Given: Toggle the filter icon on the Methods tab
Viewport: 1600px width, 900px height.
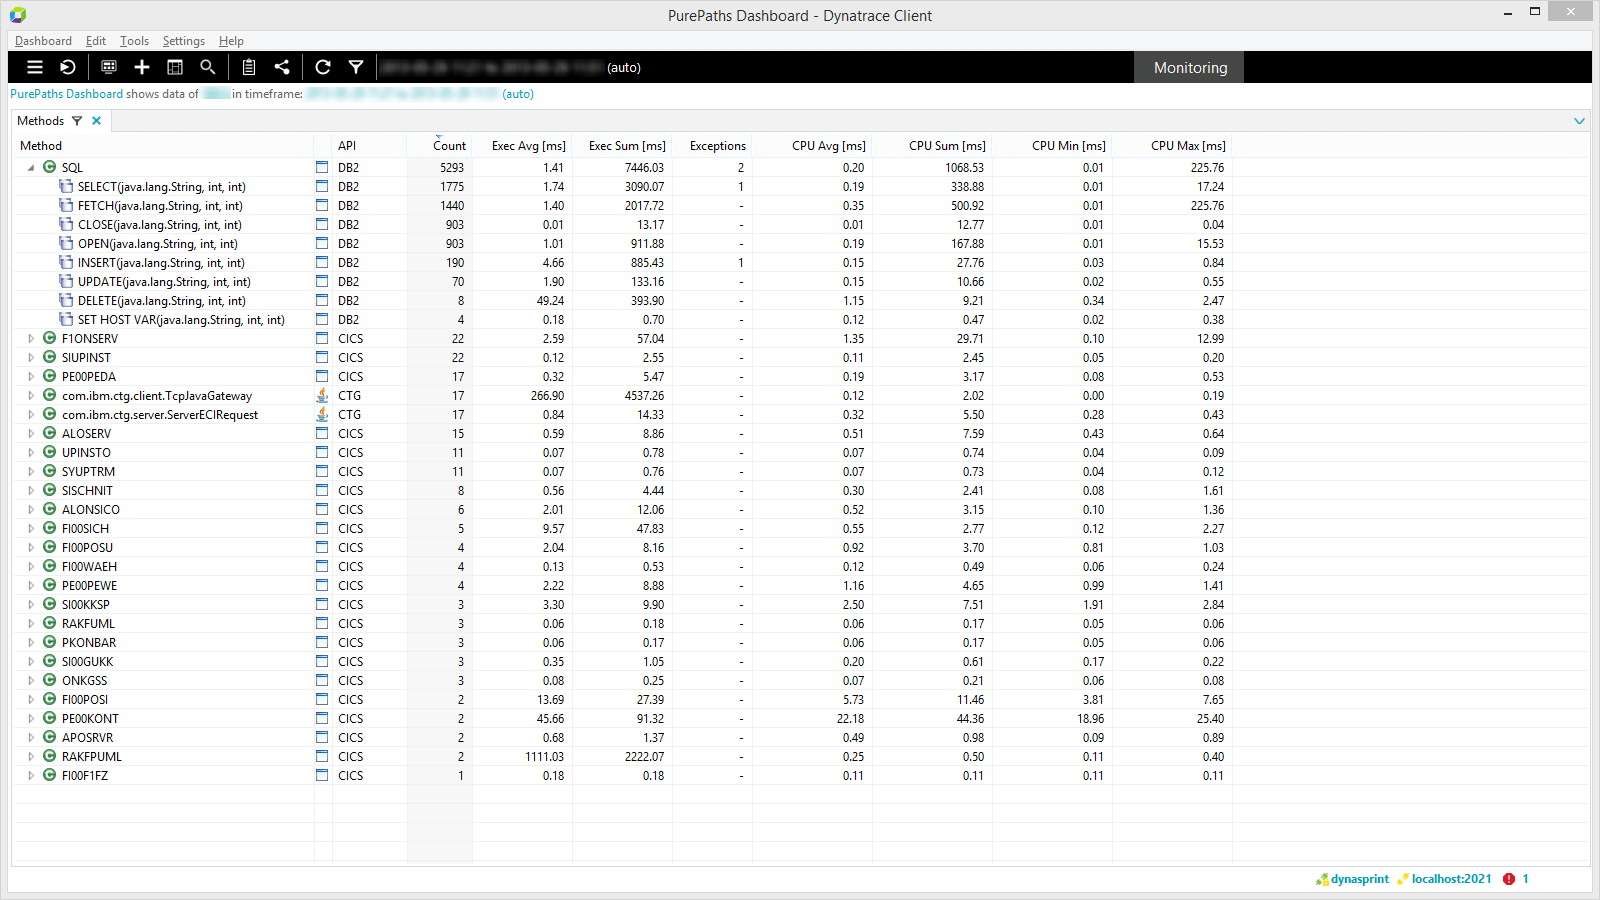Looking at the screenshot, I should pyautogui.click(x=77, y=120).
